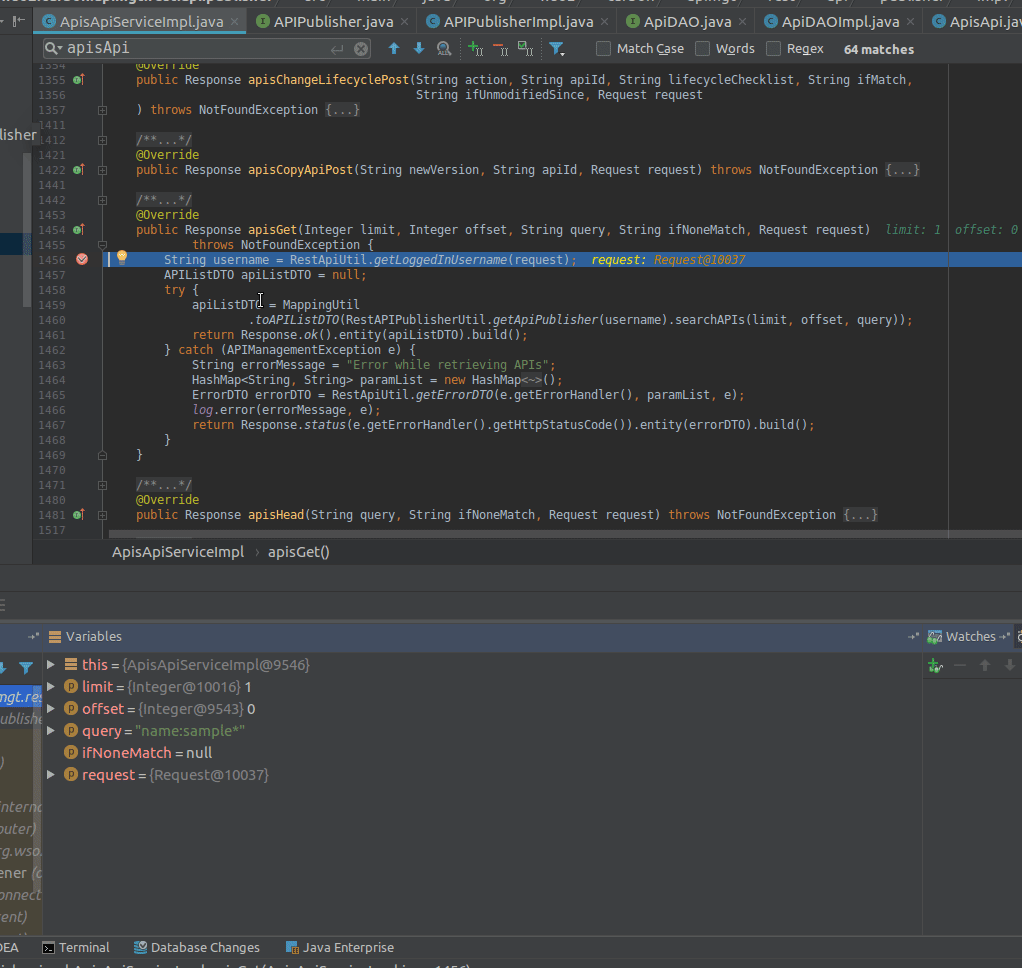Click breakpoint marker on line 1456
1022x968 pixels.
tap(82, 259)
